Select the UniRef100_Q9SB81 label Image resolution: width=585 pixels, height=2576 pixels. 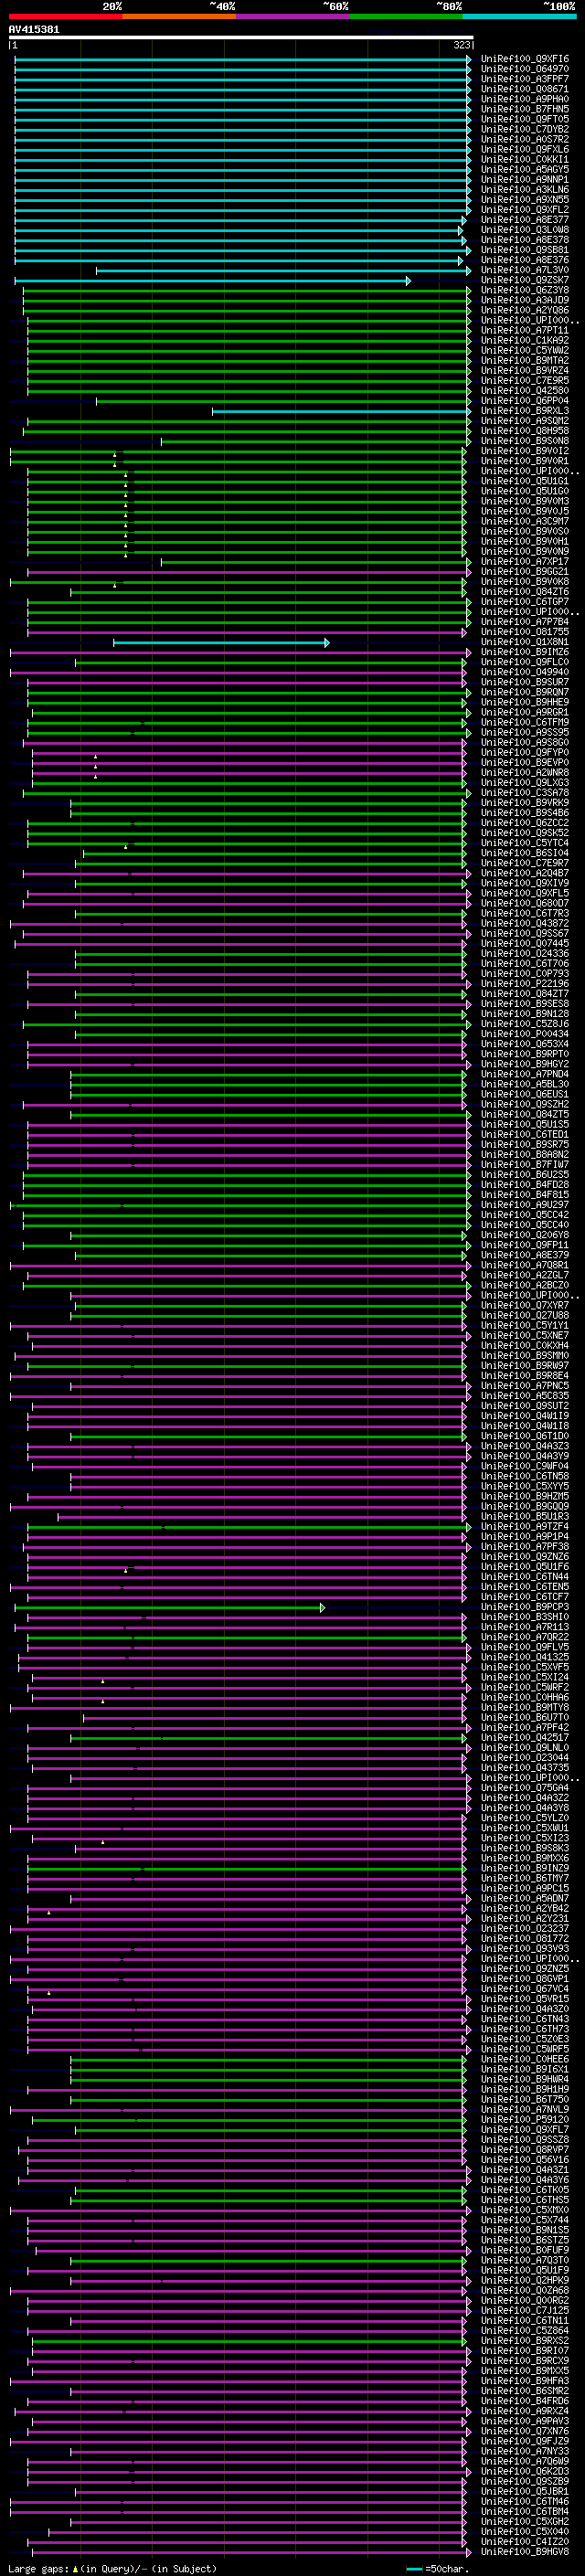[525, 250]
